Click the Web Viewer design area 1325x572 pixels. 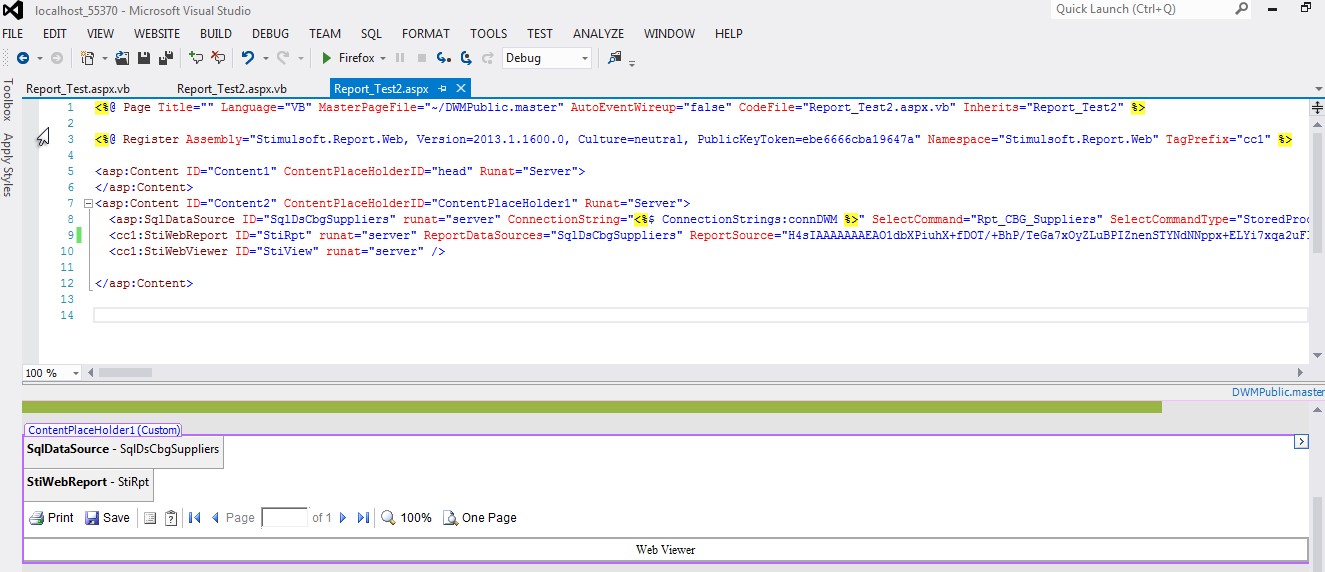point(665,550)
